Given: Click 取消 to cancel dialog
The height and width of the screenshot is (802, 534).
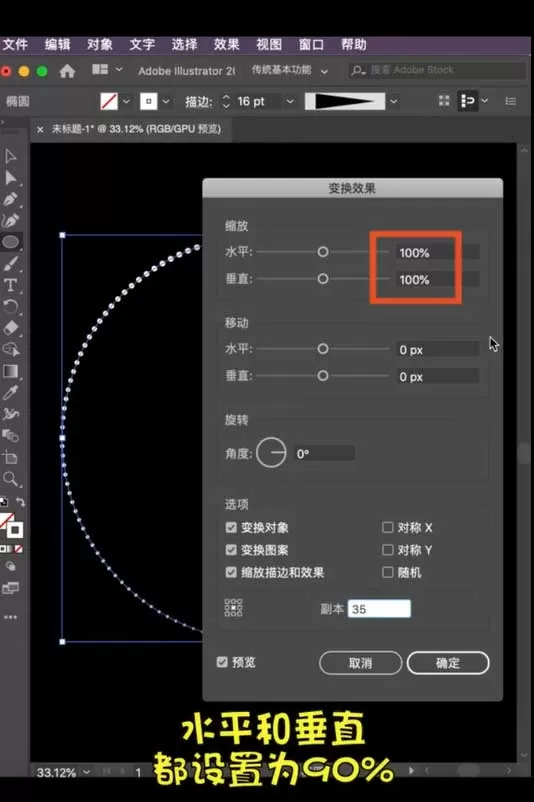Looking at the screenshot, I should tap(361, 663).
